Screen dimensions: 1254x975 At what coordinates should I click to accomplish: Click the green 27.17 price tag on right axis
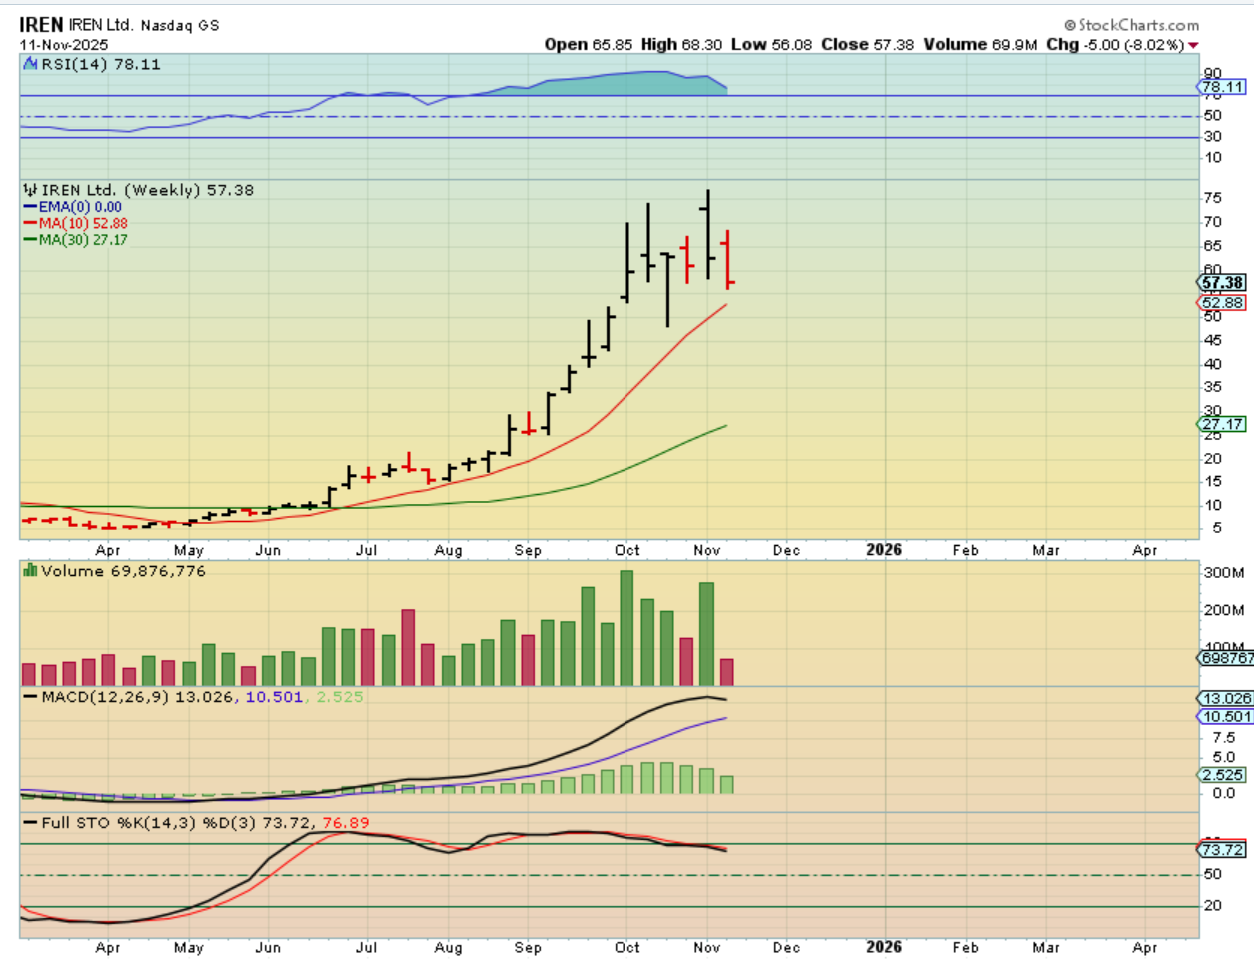pyautogui.click(x=1222, y=425)
